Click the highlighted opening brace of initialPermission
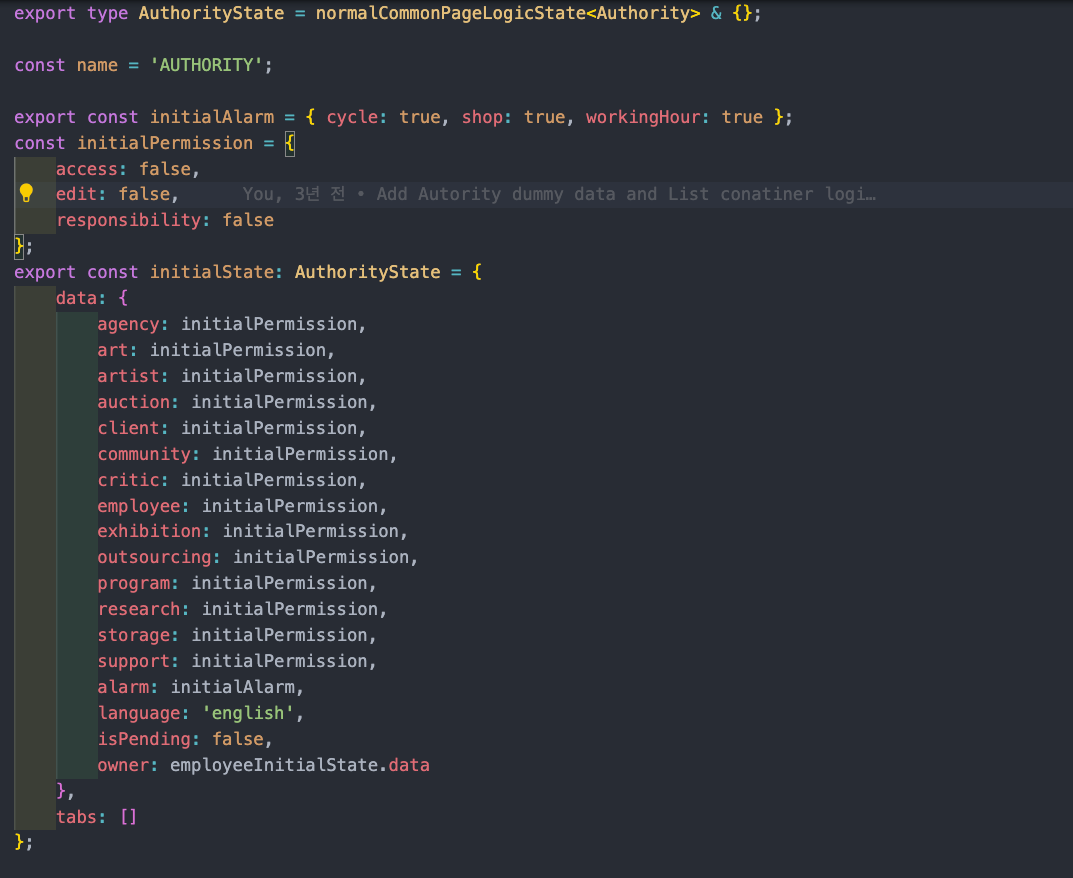Image resolution: width=1073 pixels, height=878 pixels. click(x=290, y=143)
